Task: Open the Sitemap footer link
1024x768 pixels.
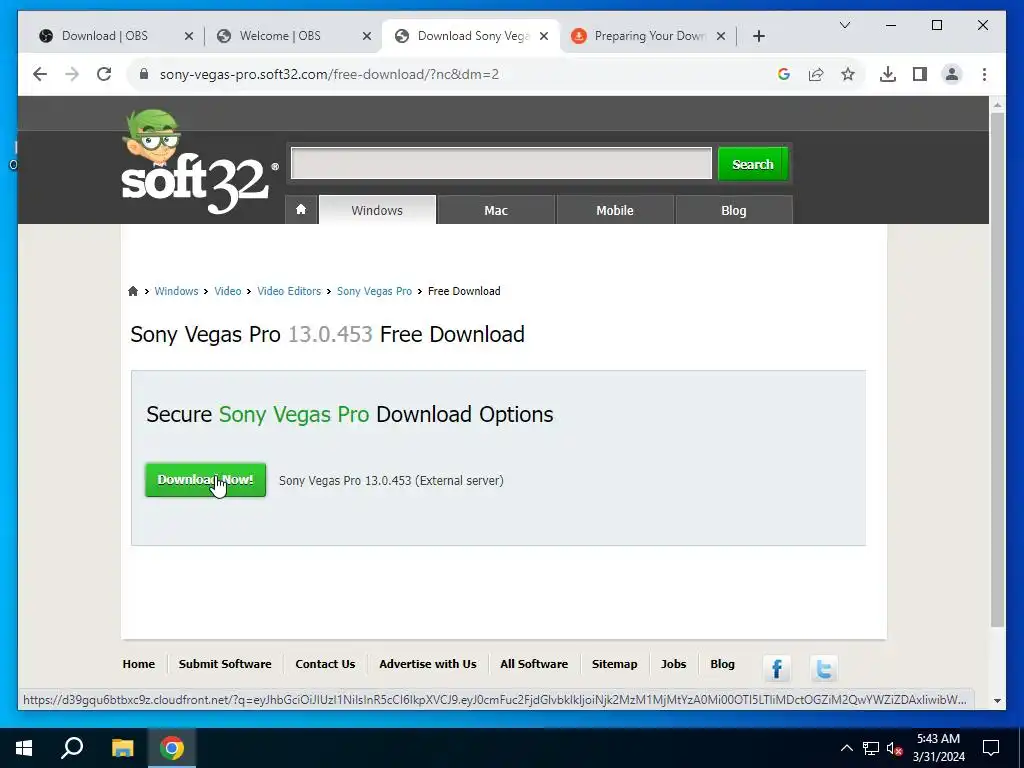Action: 615,664
